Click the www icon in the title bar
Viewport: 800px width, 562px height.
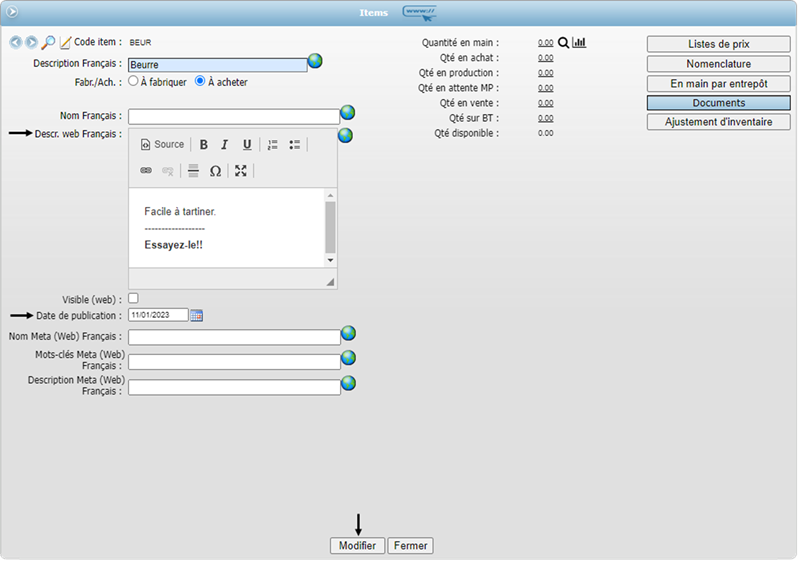coord(419,12)
